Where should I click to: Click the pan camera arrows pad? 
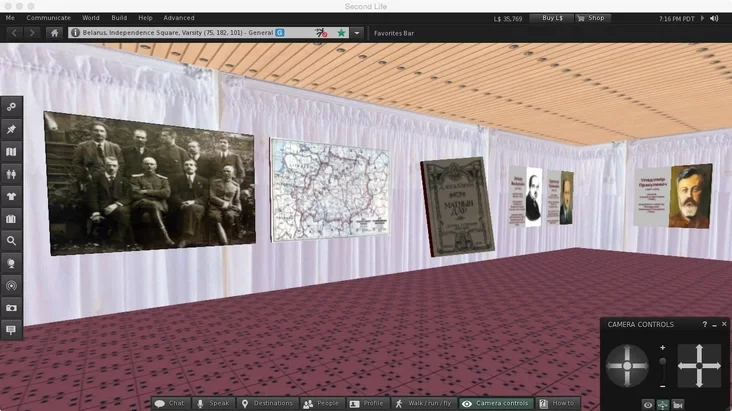pos(699,366)
